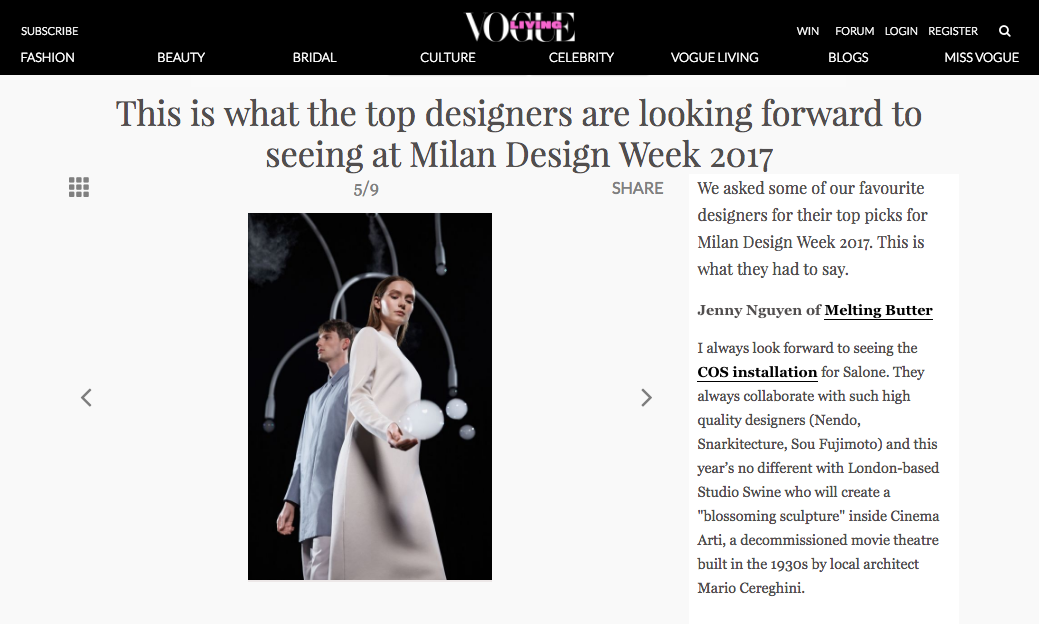Image resolution: width=1039 pixels, height=624 pixels.
Task: Open the Miss Vogue section
Action: pyautogui.click(x=981, y=58)
